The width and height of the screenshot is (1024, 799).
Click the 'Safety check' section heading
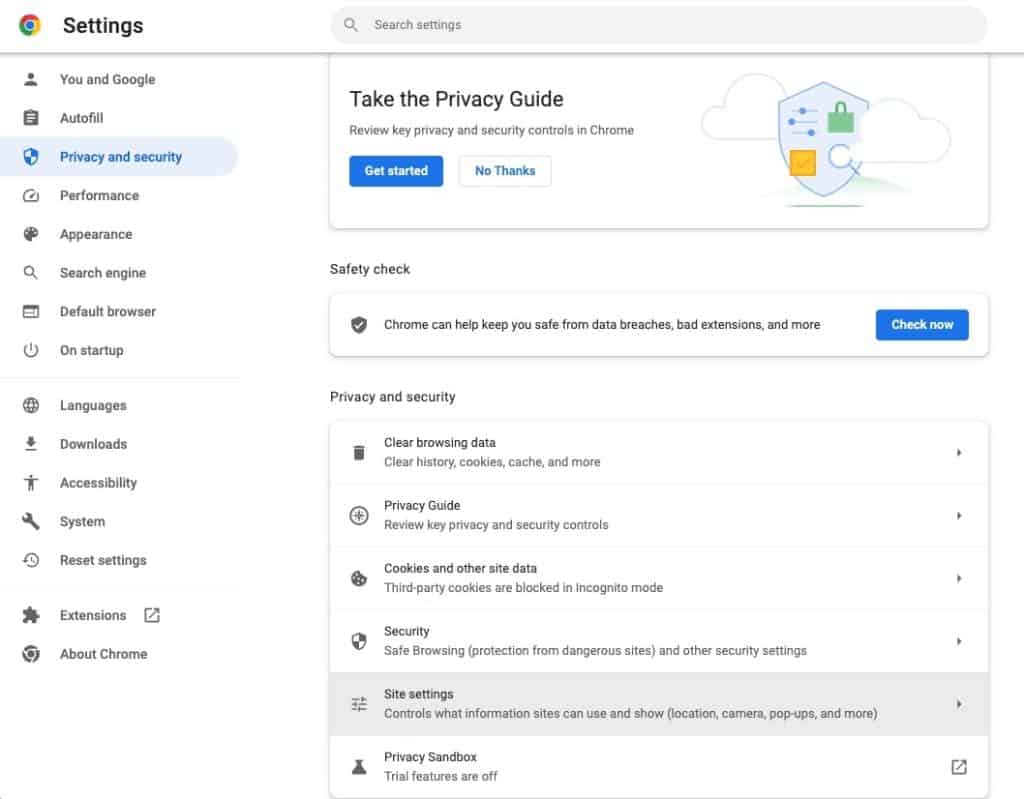pyautogui.click(x=370, y=269)
